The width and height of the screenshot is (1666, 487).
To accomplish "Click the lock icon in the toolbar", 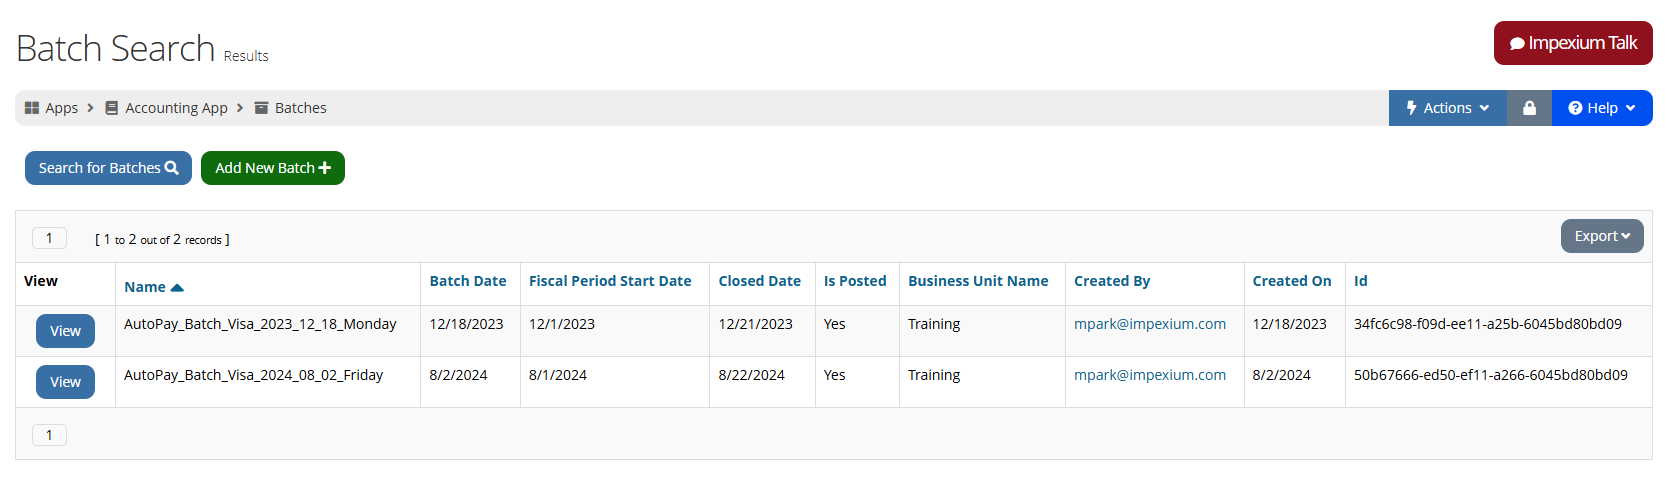I will tap(1529, 108).
